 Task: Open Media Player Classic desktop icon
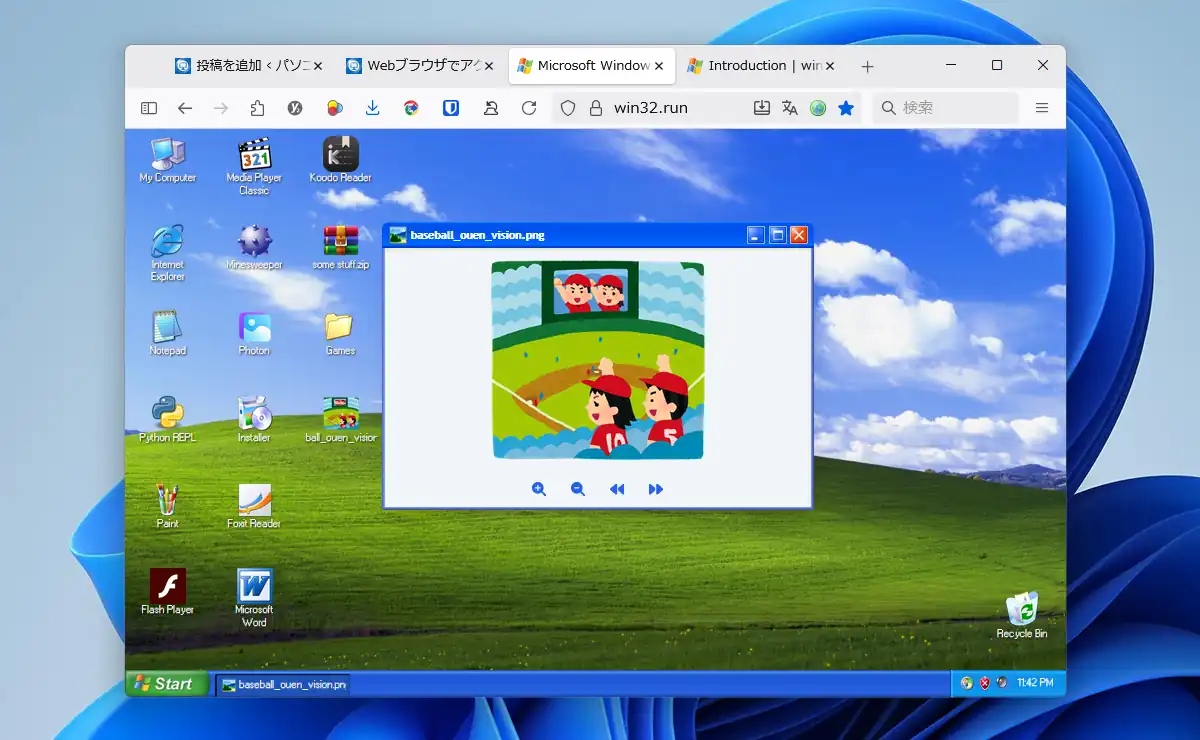(x=254, y=157)
